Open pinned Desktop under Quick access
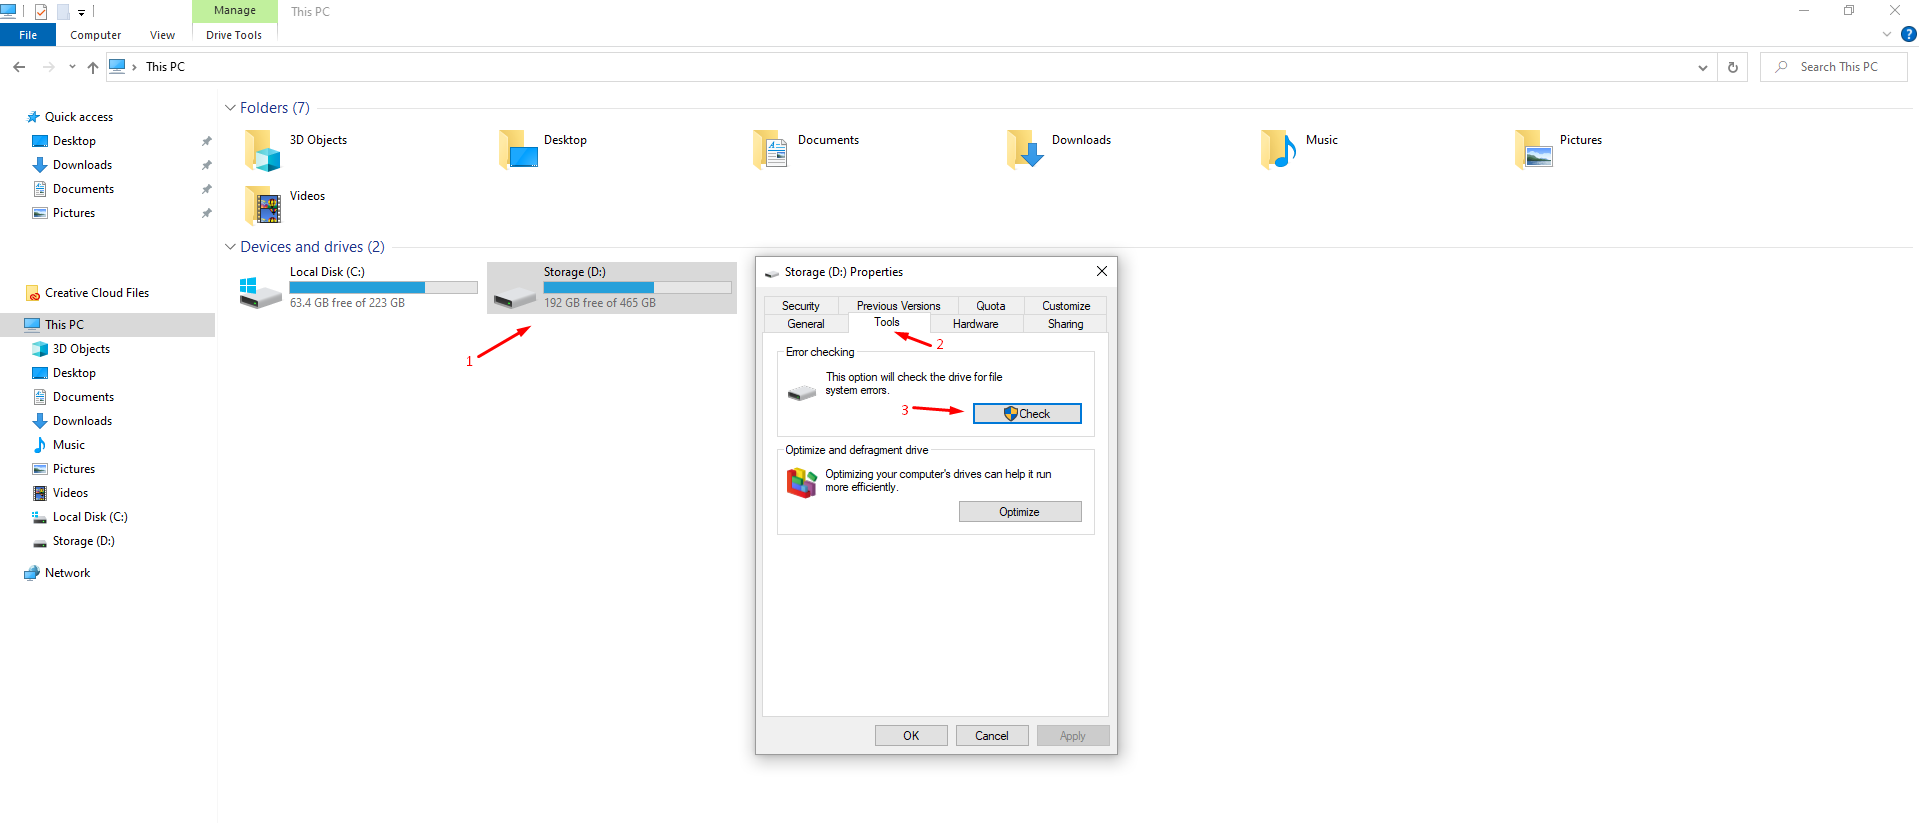 point(74,141)
